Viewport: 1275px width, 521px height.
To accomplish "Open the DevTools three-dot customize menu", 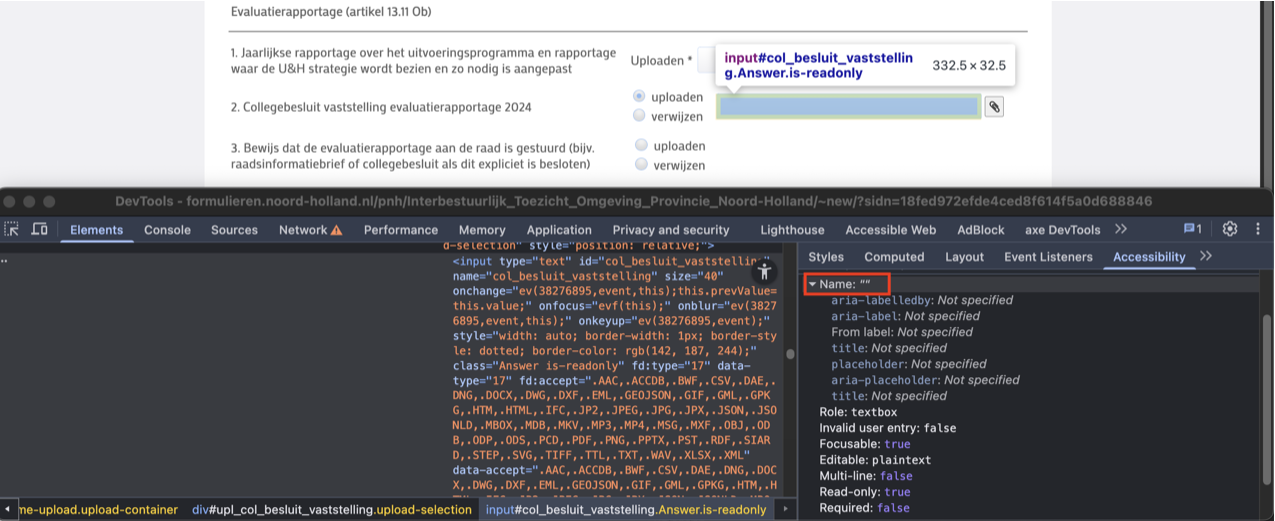I will tap(1257, 229).
